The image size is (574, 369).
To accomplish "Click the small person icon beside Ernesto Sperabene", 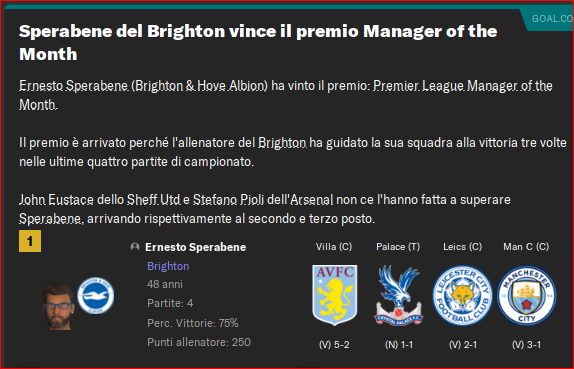I will (x=135, y=247).
